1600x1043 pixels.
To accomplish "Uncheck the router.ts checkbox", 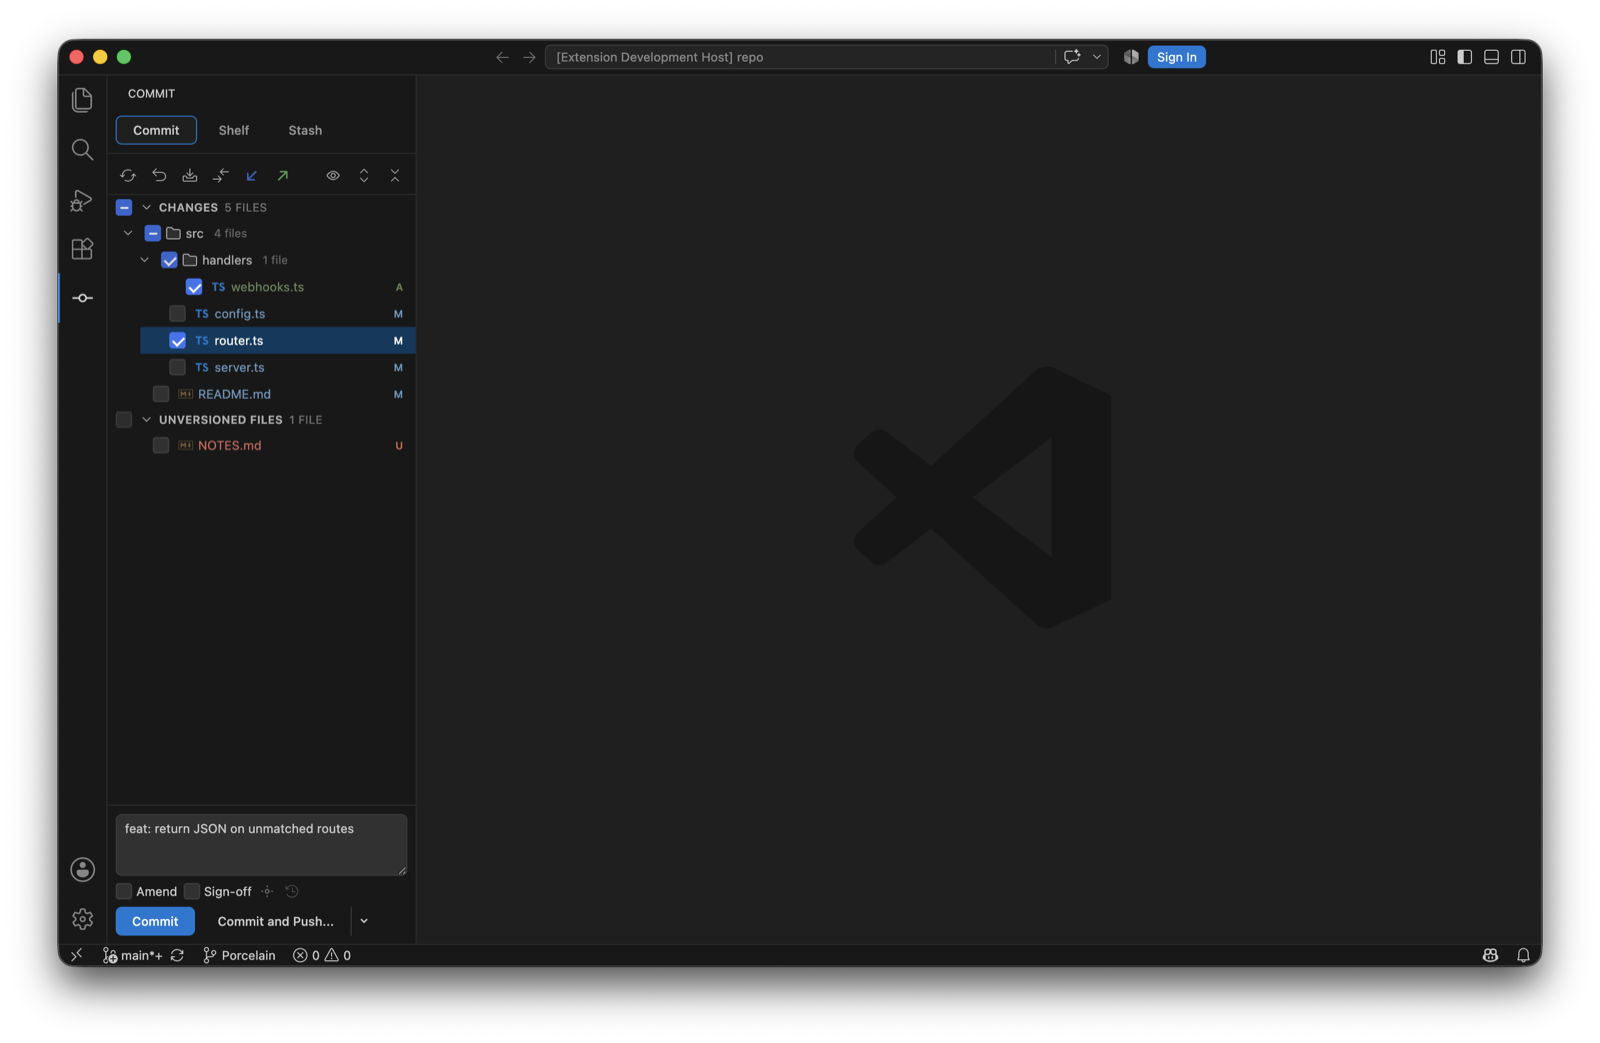I will coord(177,341).
